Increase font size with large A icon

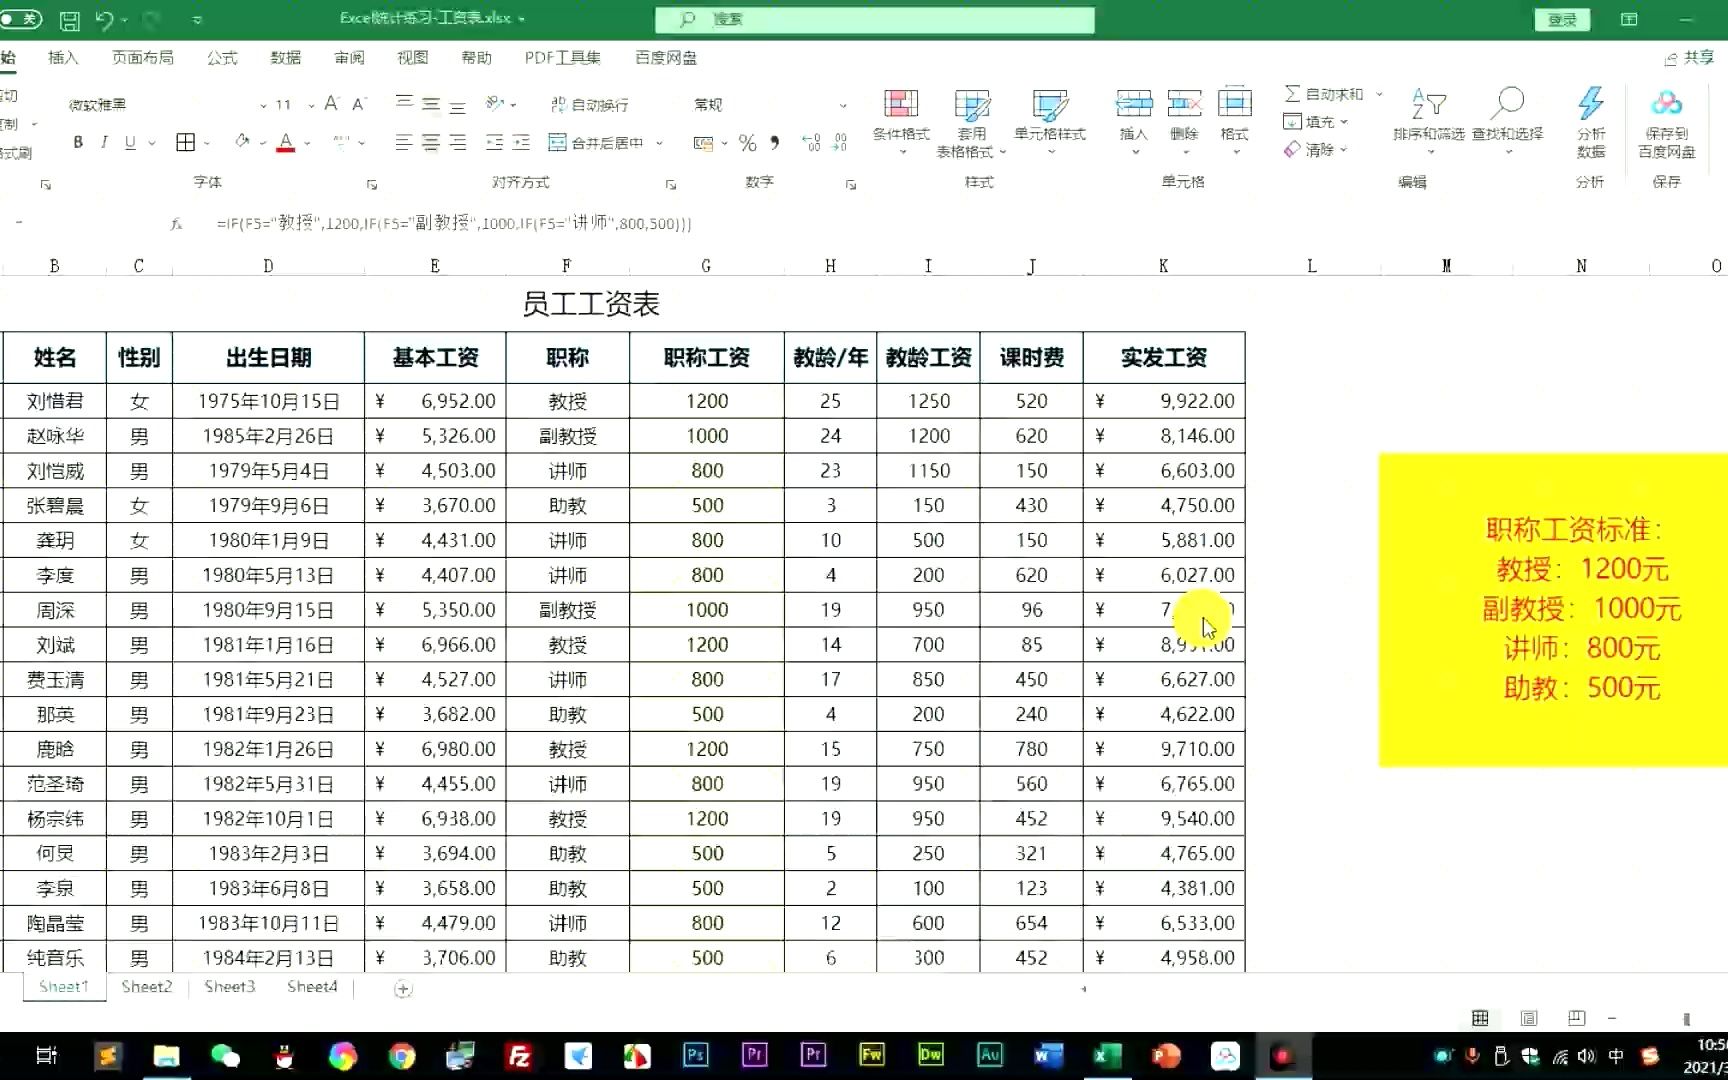click(x=332, y=103)
